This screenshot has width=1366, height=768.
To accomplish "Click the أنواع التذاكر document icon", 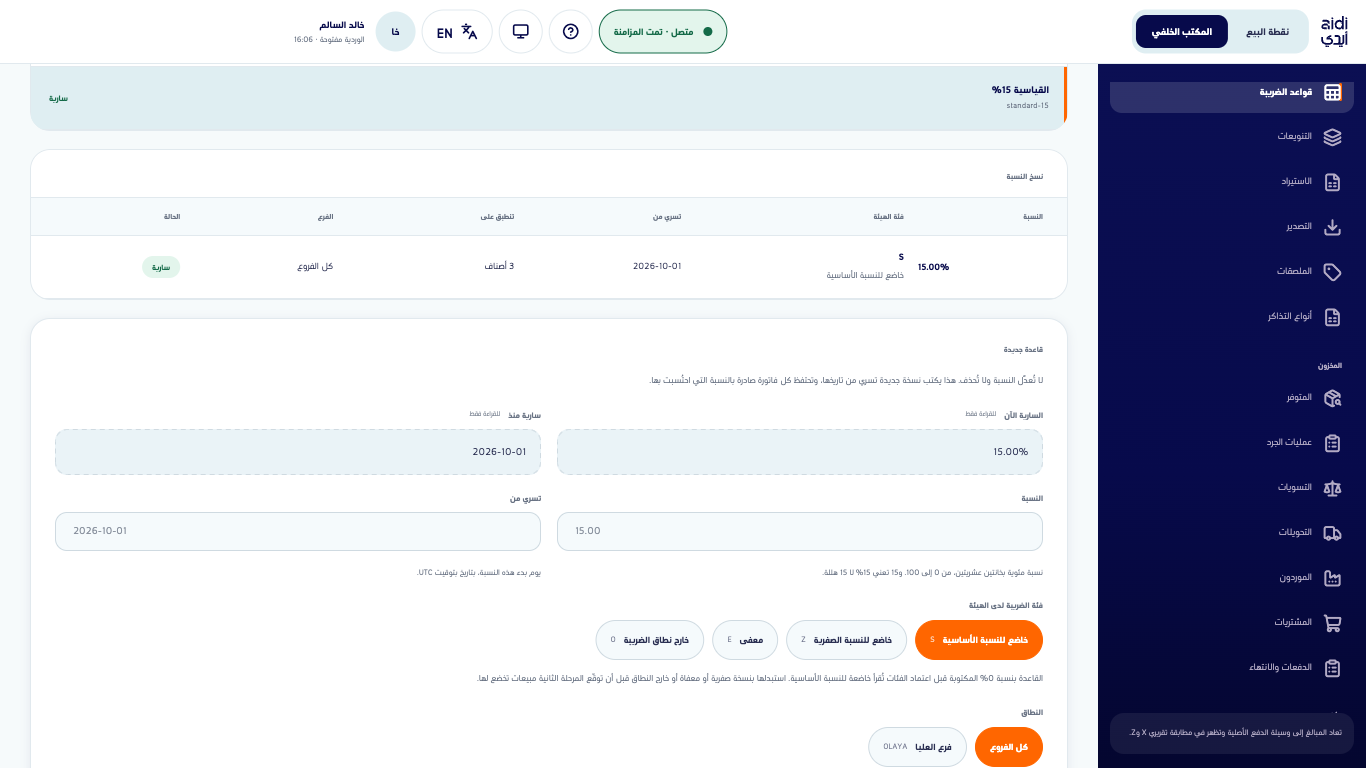I will [1332, 317].
